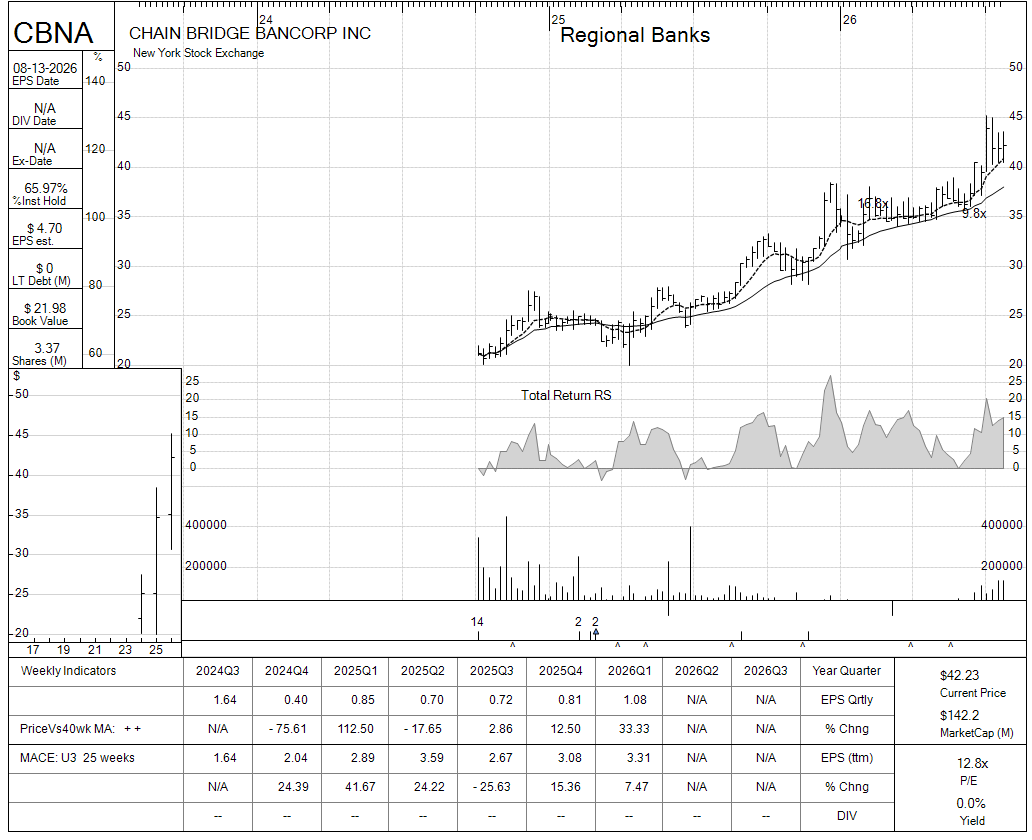
Task: Click the 2025Q3 column header
Action: (492, 671)
